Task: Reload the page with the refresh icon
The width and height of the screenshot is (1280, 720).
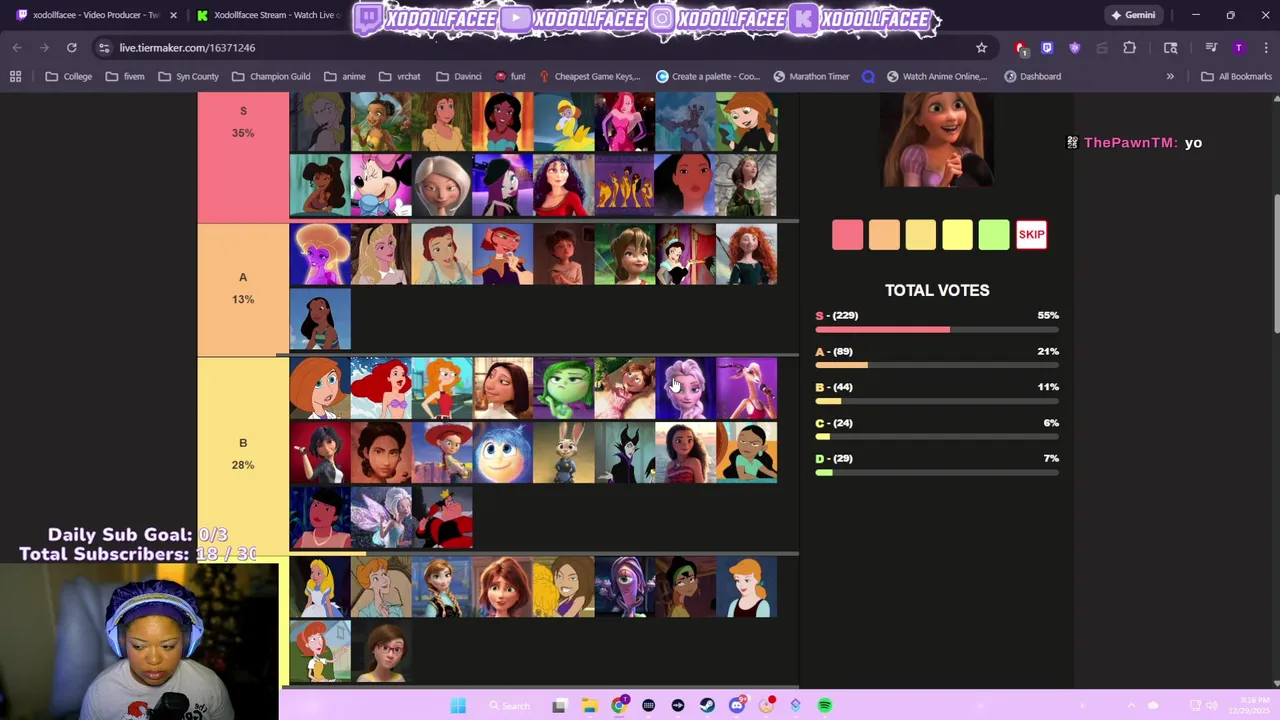Action: [72, 48]
